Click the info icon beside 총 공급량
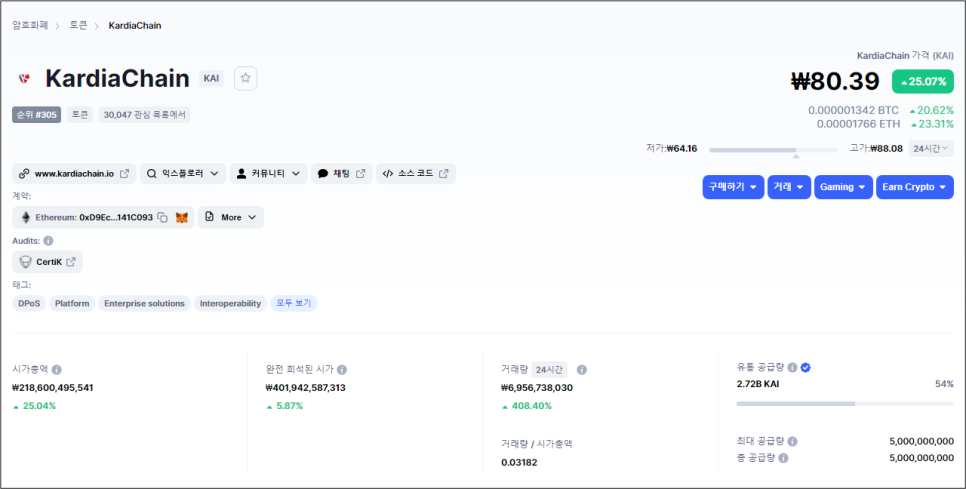 point(783,458)
